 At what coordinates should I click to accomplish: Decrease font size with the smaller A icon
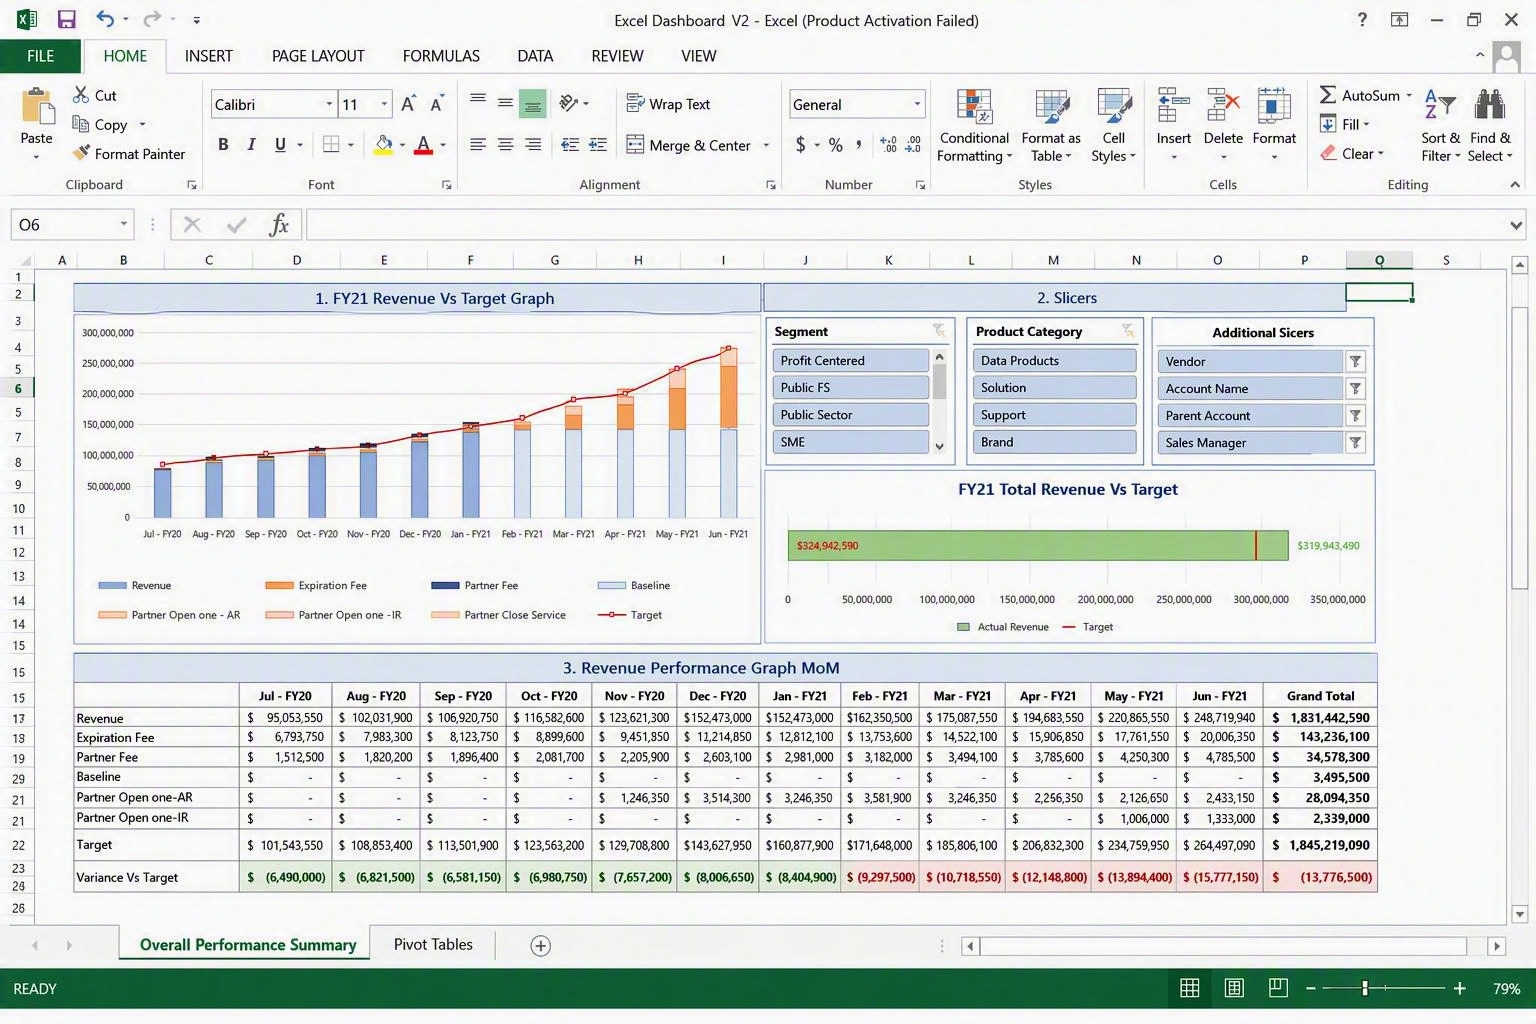[436, 104]
